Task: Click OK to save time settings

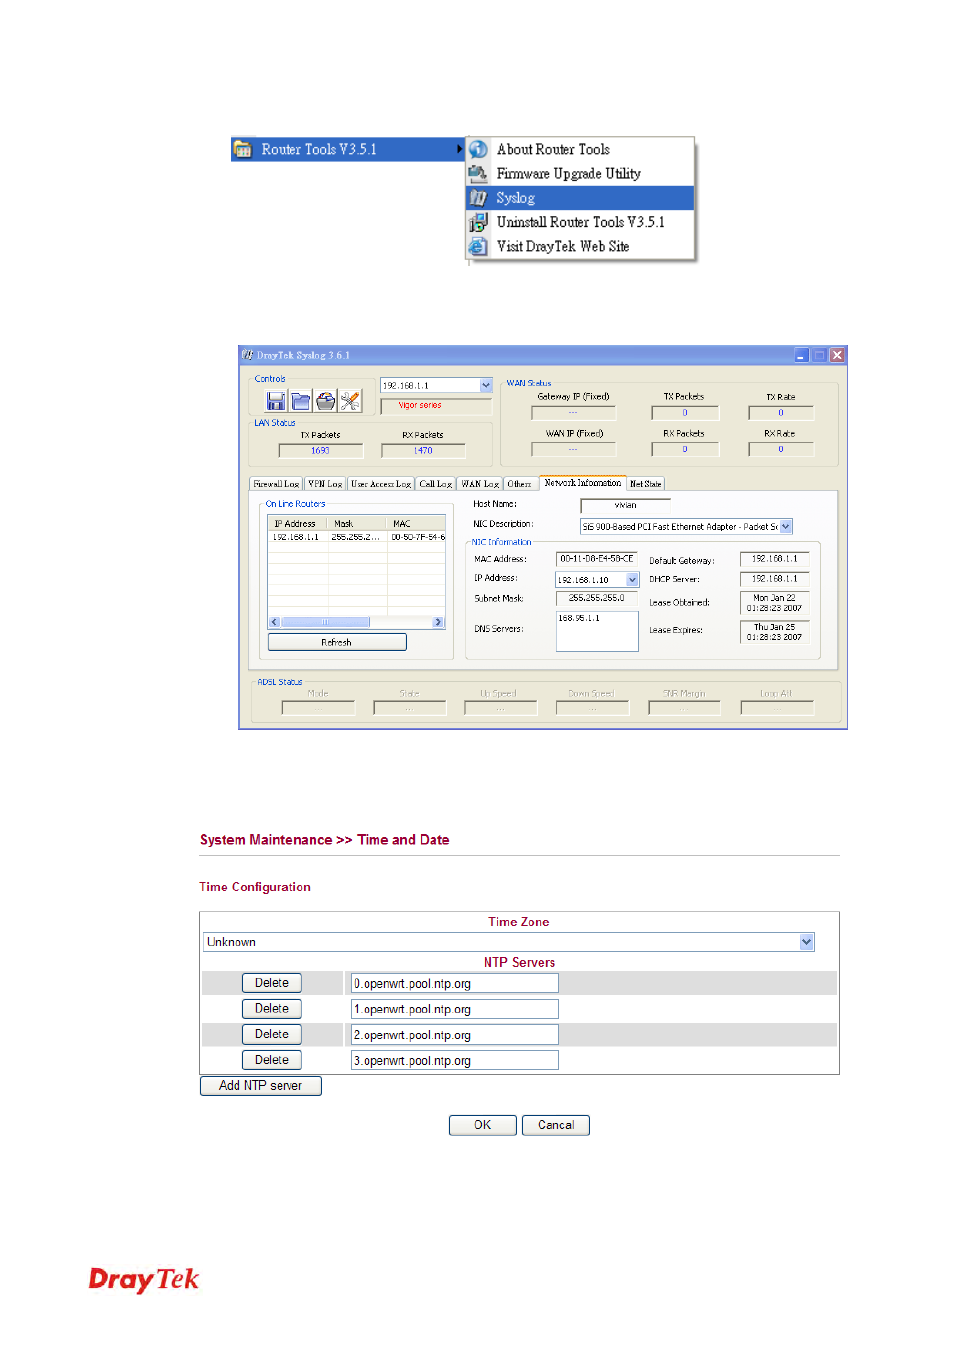Action: tap(483, 1125)
